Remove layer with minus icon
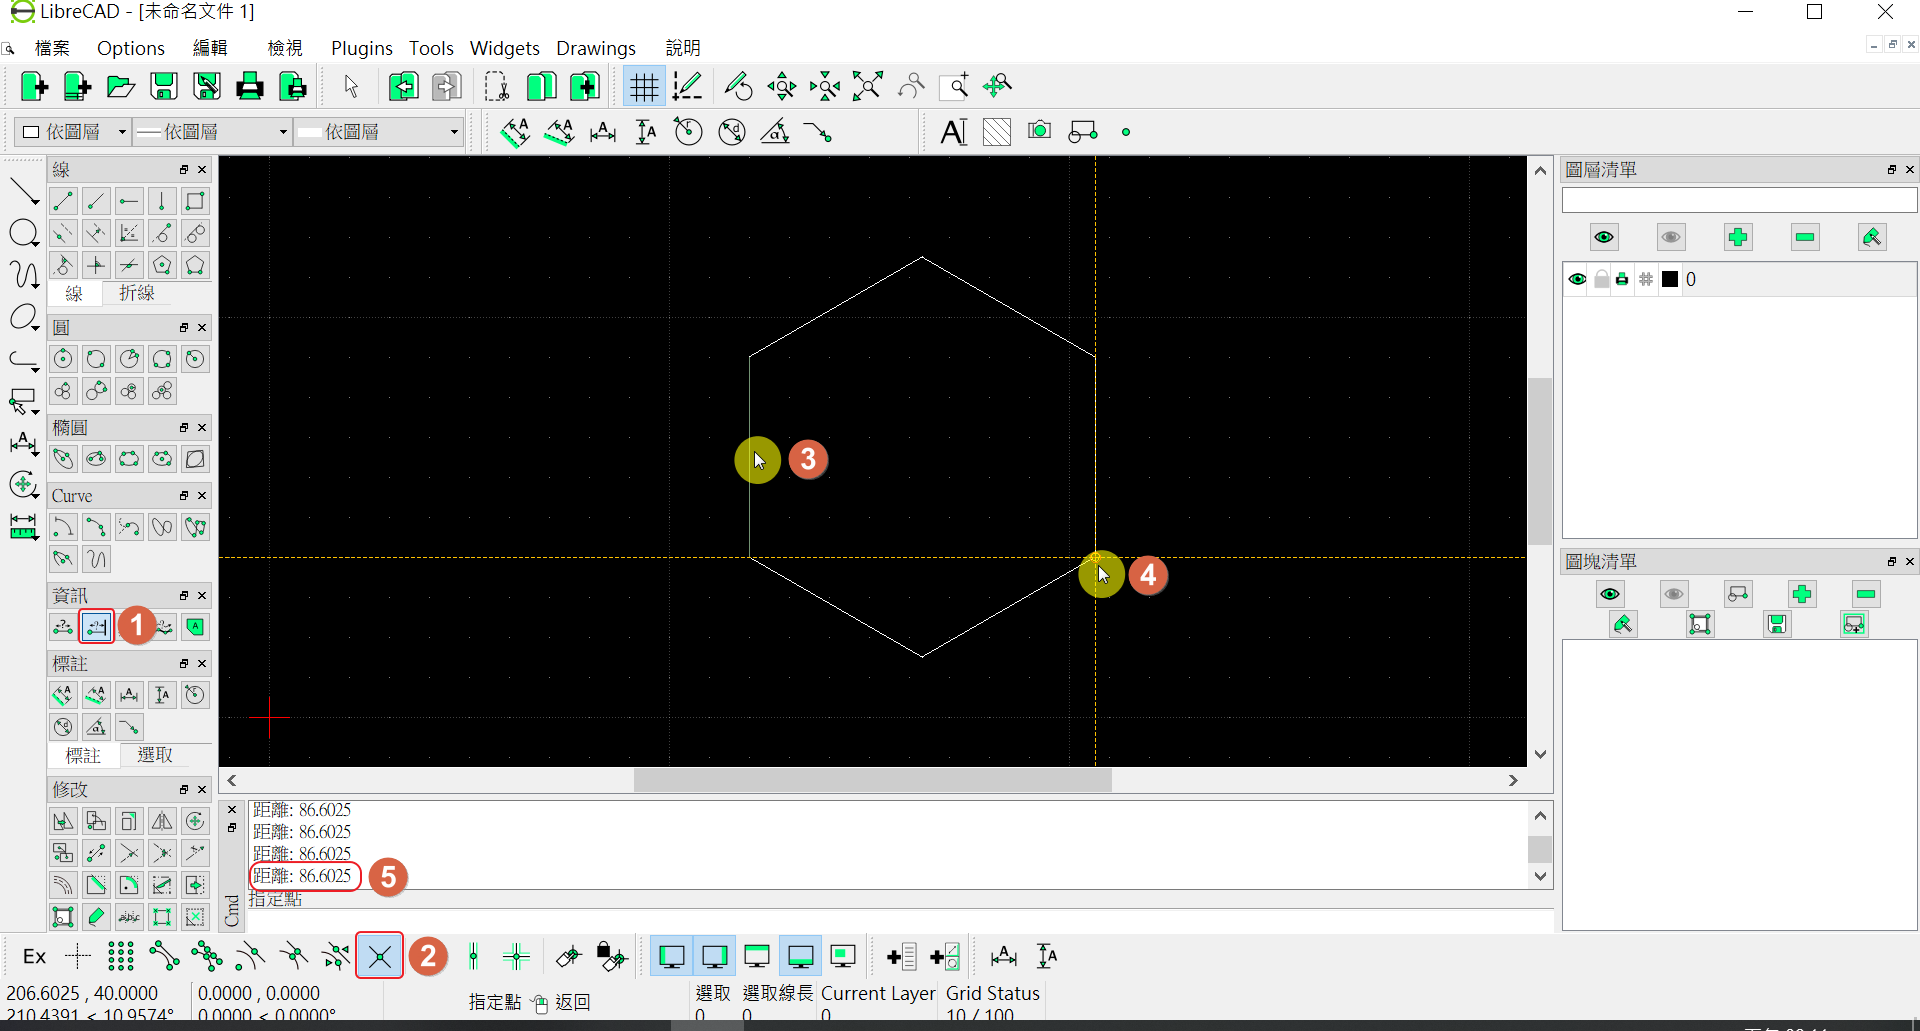This screenshot has width=1920, height=1031. tap(1805, 237)
